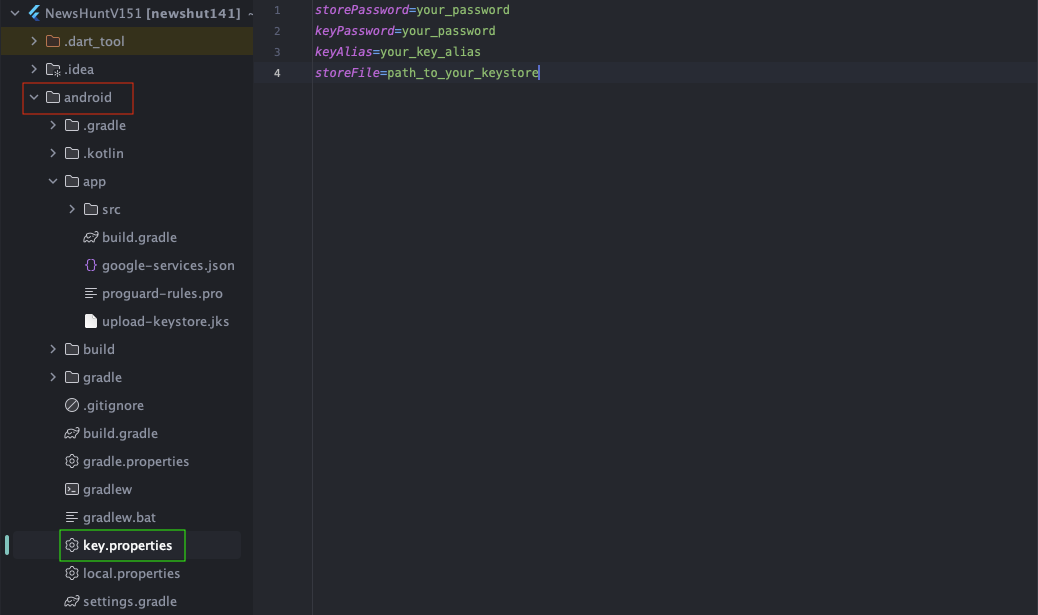Image resolution: width=1038 pixels, height=615 pixels.
Task: Click the JSON braces icon for google-services.json
Action: coord(91,266)
